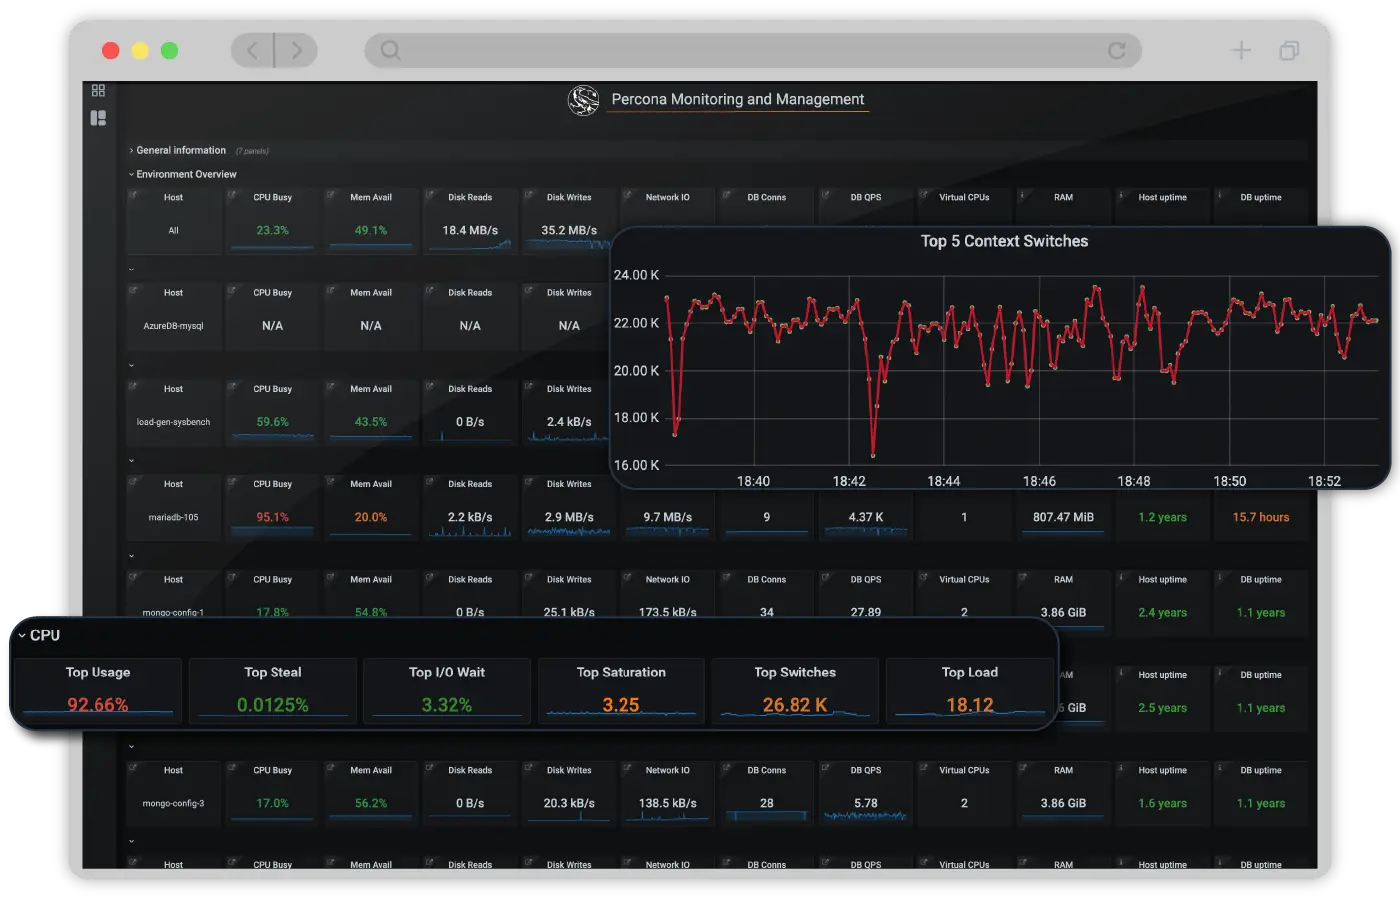Screen dimensions: 1400x900
Task: Click the dashboards grid icon in the sidebar
Action: point(98,90)
